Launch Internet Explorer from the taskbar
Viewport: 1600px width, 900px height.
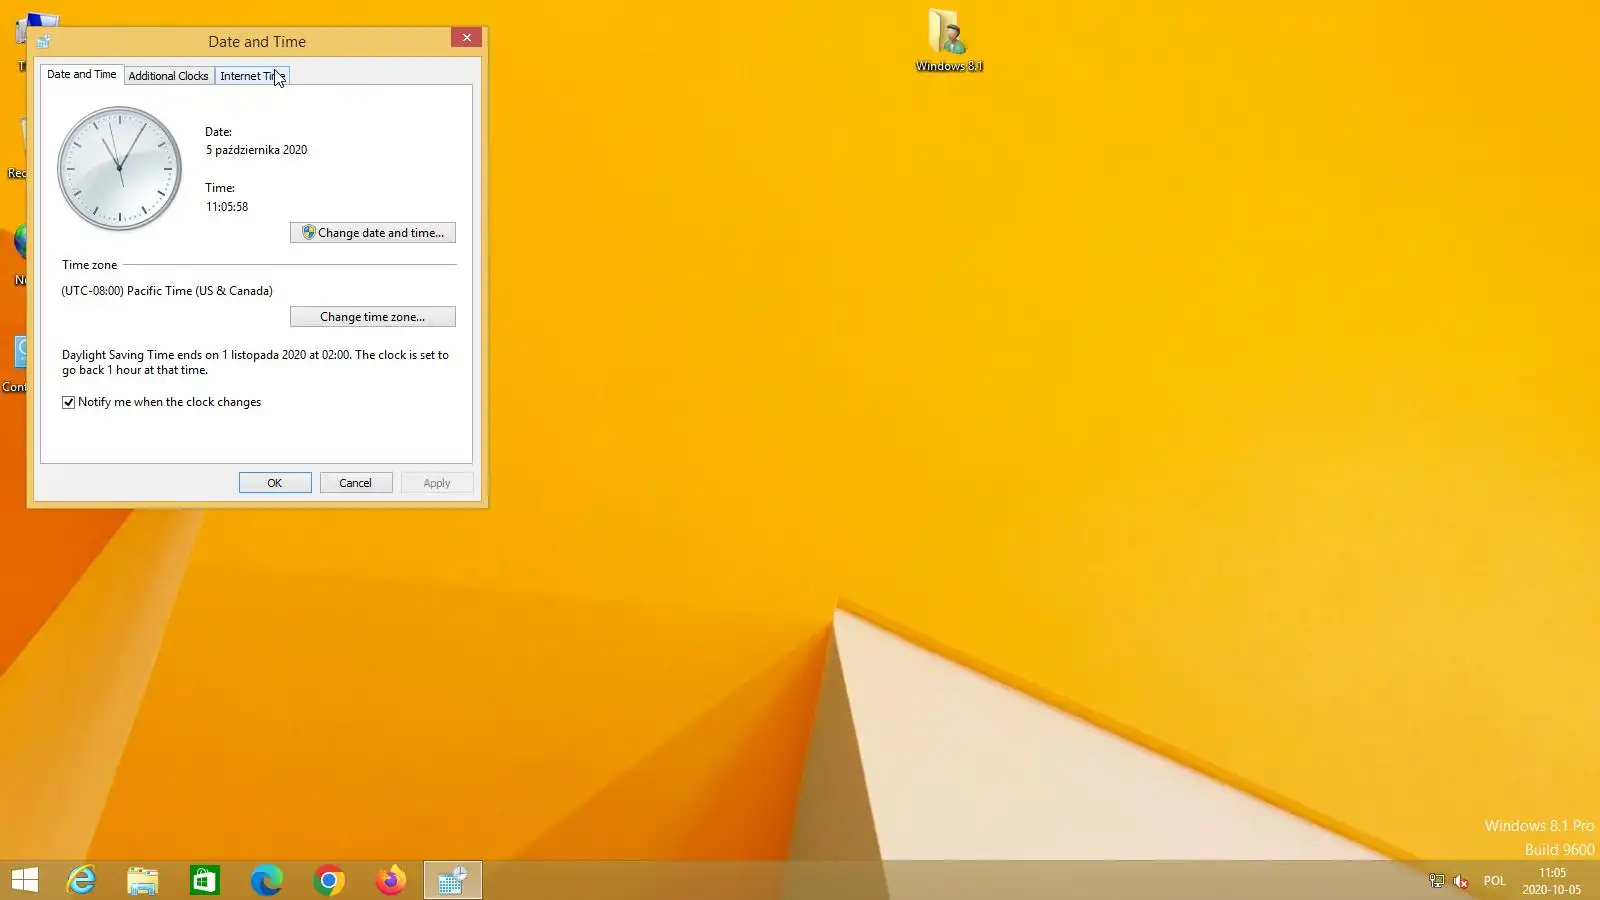coord(81,880)
